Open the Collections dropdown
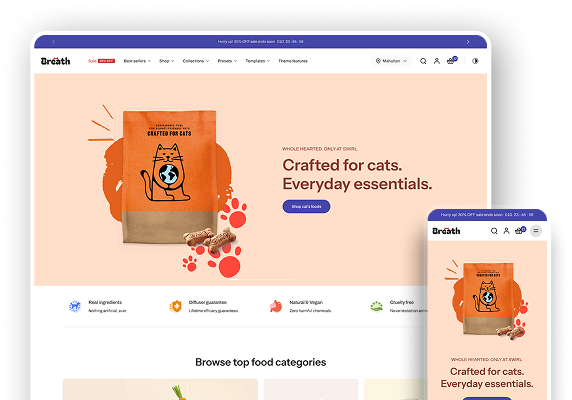 [196, 61]
